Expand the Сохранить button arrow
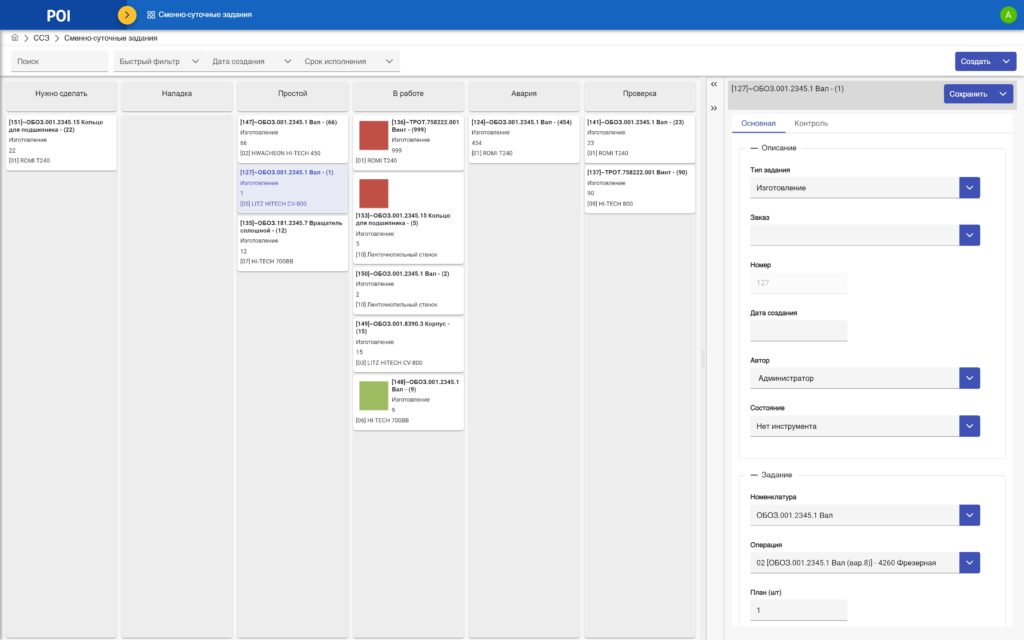Image resolution: width=1024 pixels, height=640 pixels. (1003, 94)
